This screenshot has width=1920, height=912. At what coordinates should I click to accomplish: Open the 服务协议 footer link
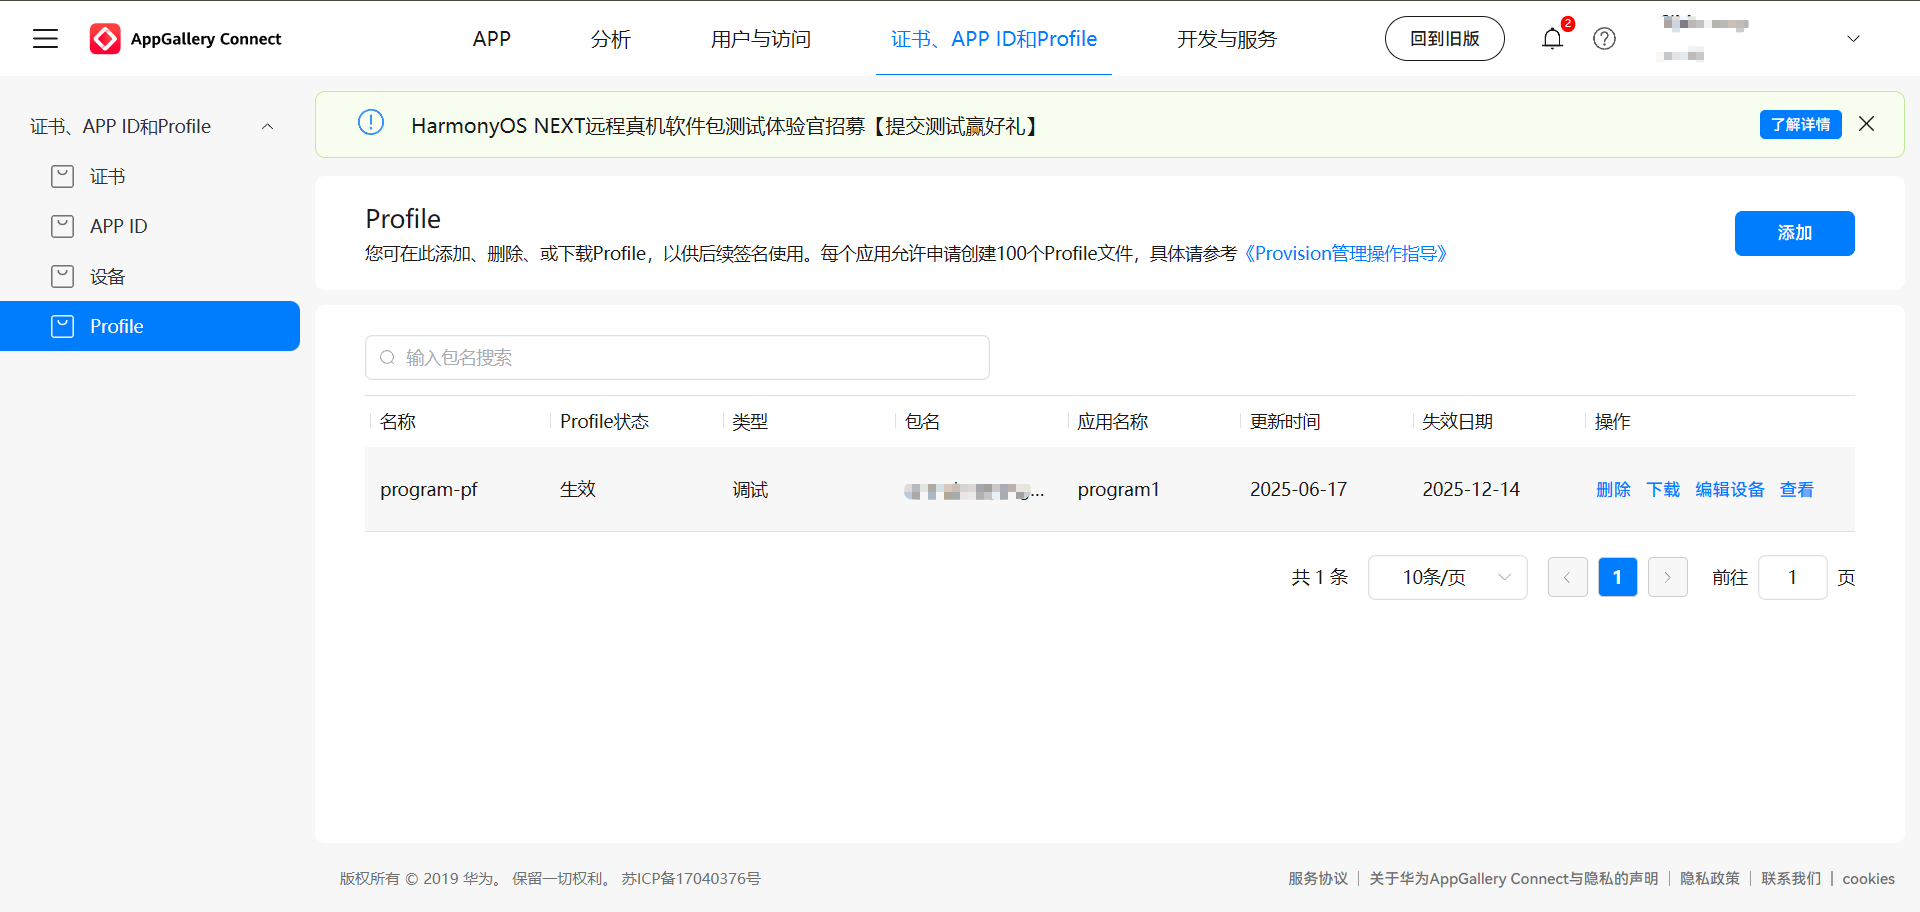click(x=1318, y=878)
